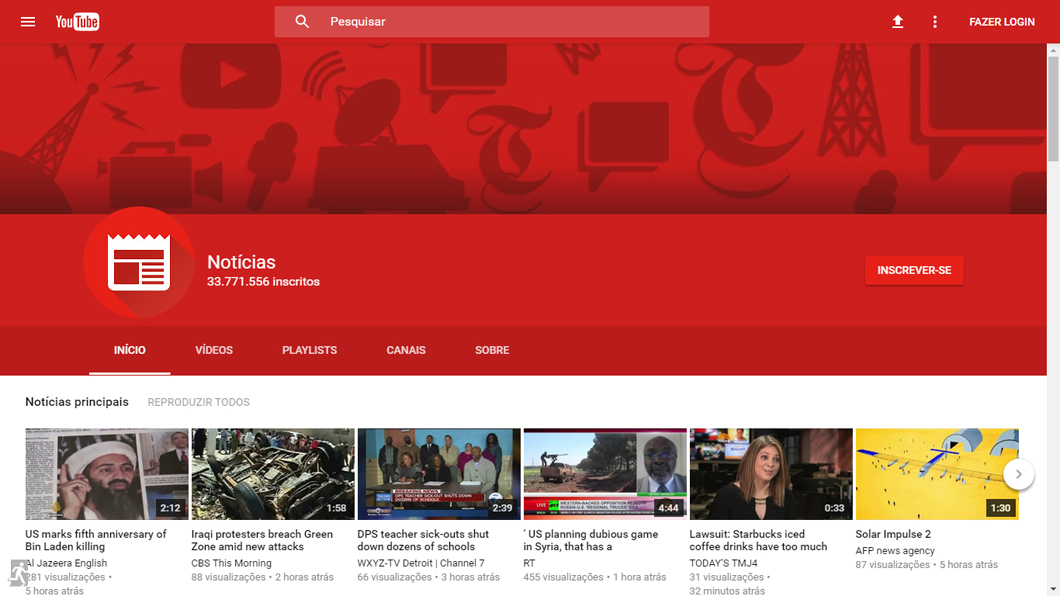Open the DPS teacher sick-outs thumbnail
This screenshot has height=596, width=1060.
tap(439, 474)
